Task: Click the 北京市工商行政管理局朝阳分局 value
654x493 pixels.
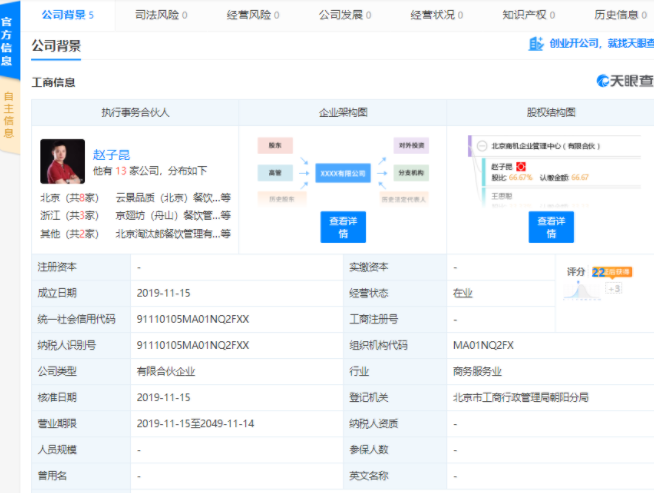Action: pyautogui.click(x=521, y=397)
